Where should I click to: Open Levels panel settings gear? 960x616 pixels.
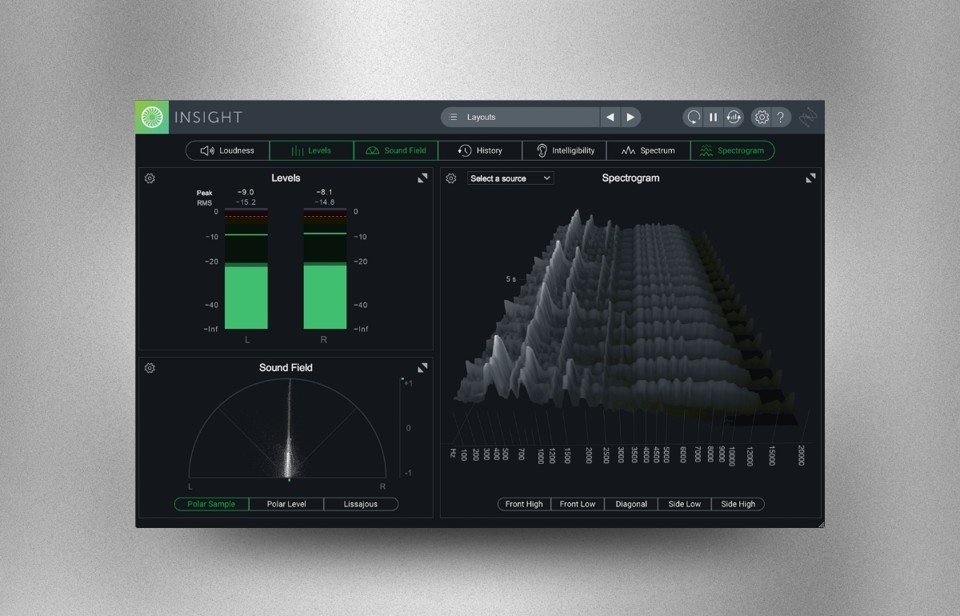click(x=149, y=178)
